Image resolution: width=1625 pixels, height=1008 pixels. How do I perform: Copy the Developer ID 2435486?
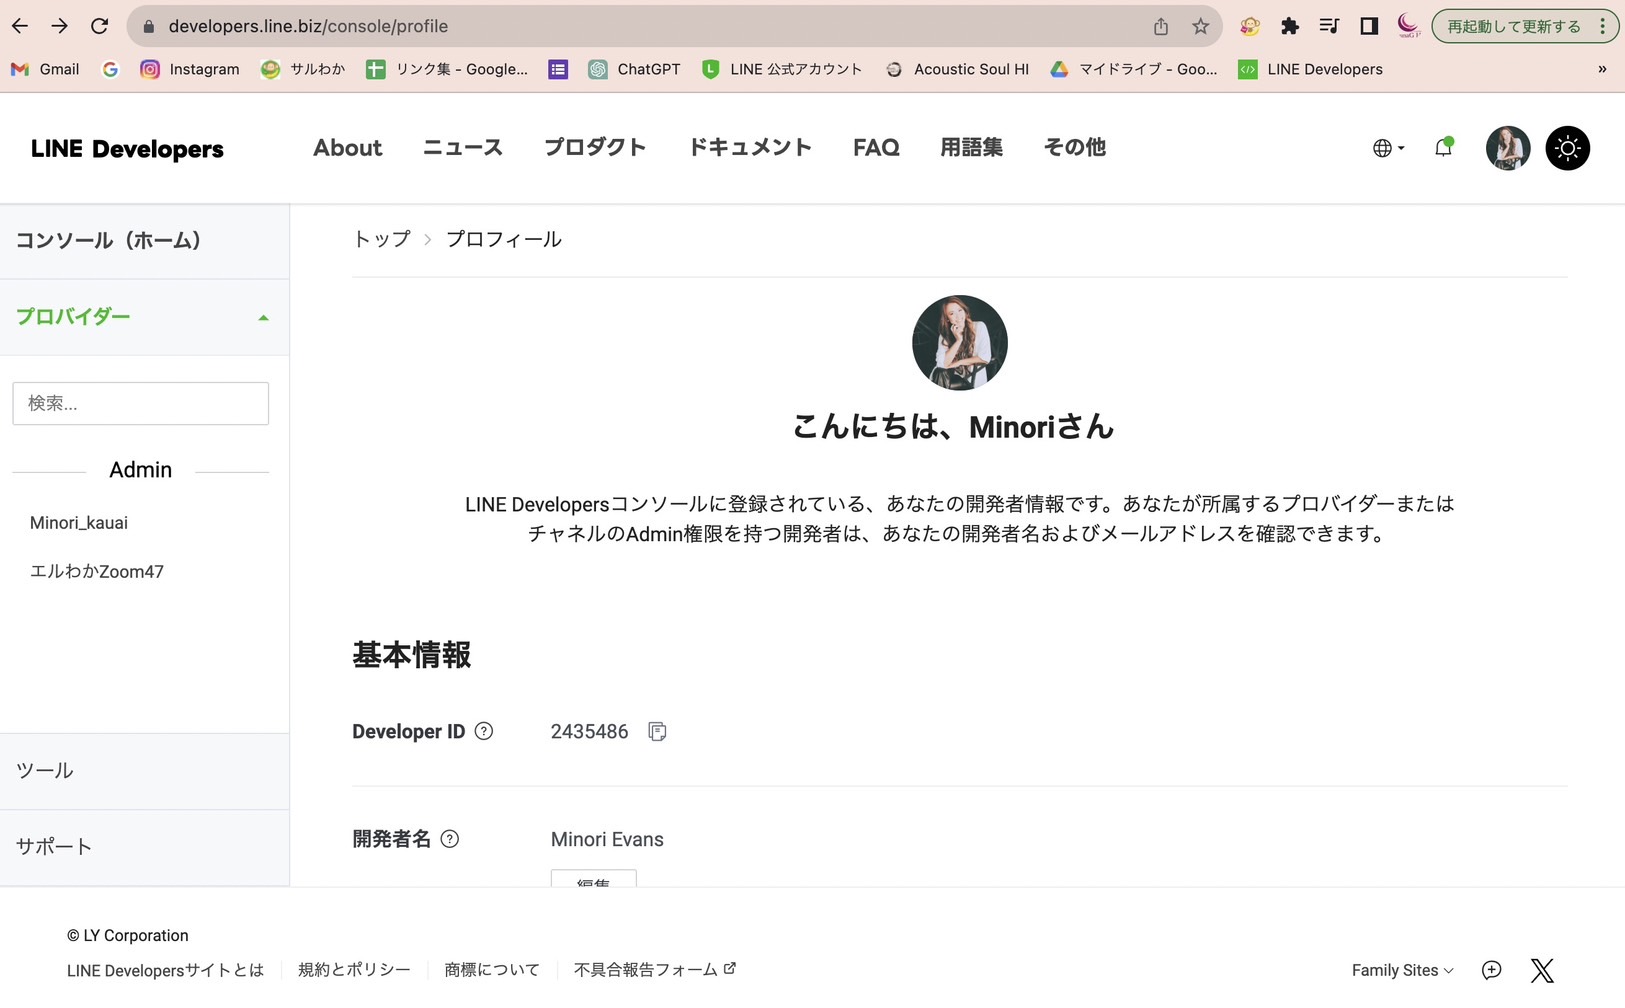click(x=657, y=732)
